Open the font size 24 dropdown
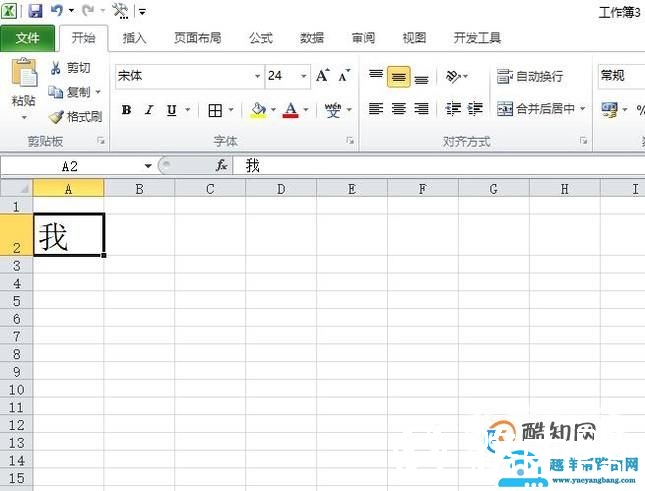Image resolution: width=645 pixels, height=491 pixels. [304, 76]
